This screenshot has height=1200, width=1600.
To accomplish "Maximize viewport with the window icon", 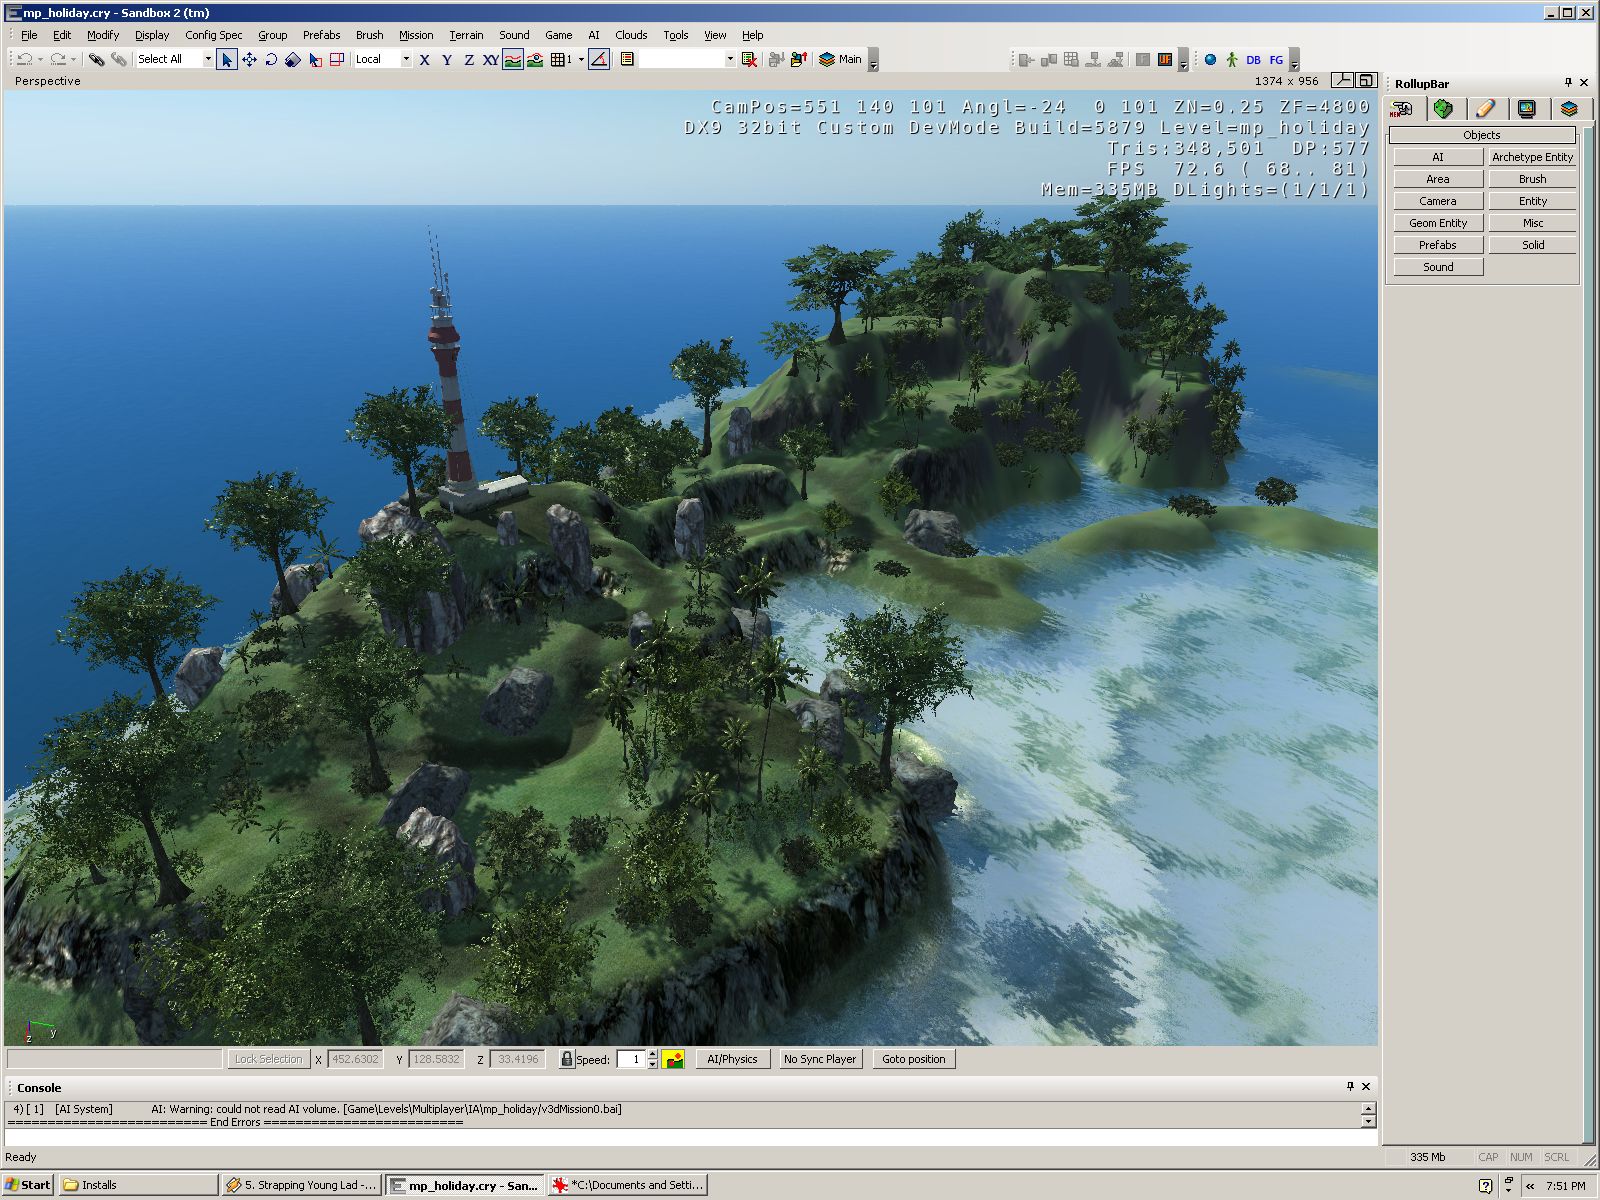I will (x=1366, y=81).
